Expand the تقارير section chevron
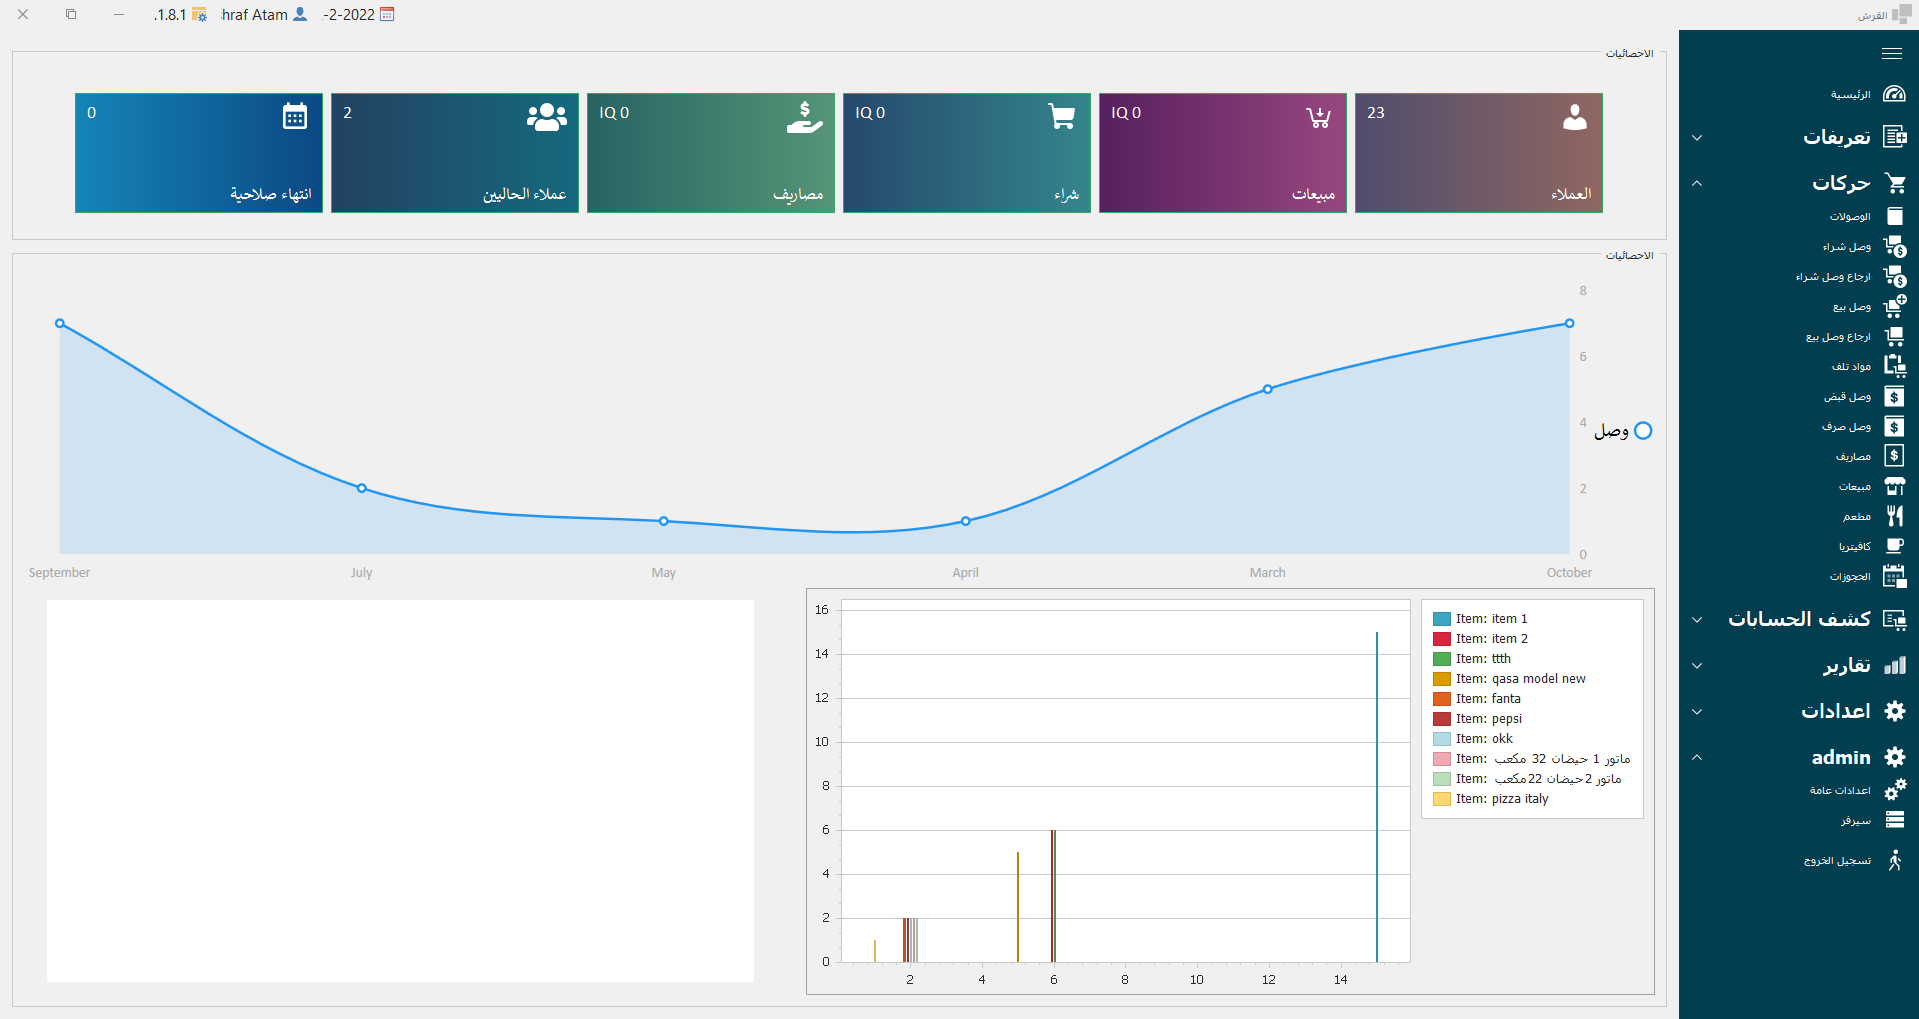The width and height of the screenshot is (1919, 1019). tap(1697, 666)
